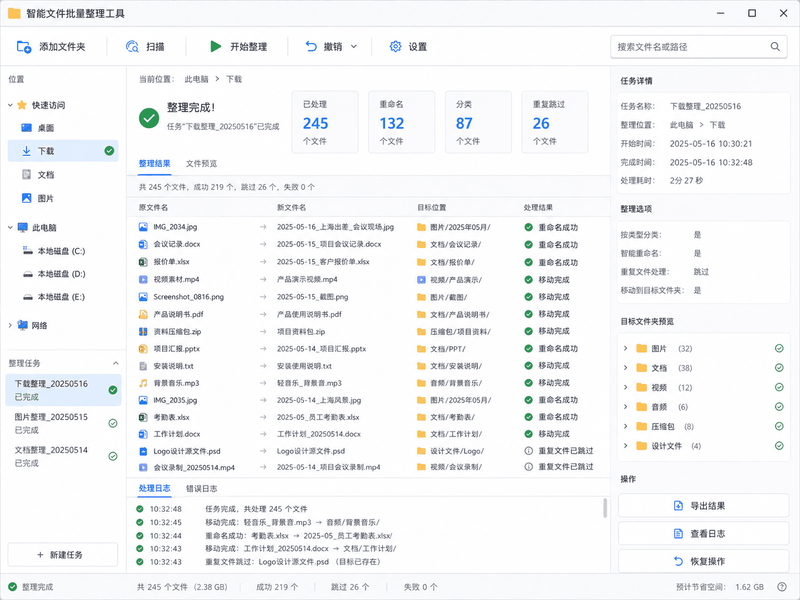Click the status check of 文档整理_20250514 task
Image resolution: width=800 pixels, height=600 pixels.
point(113,456)
